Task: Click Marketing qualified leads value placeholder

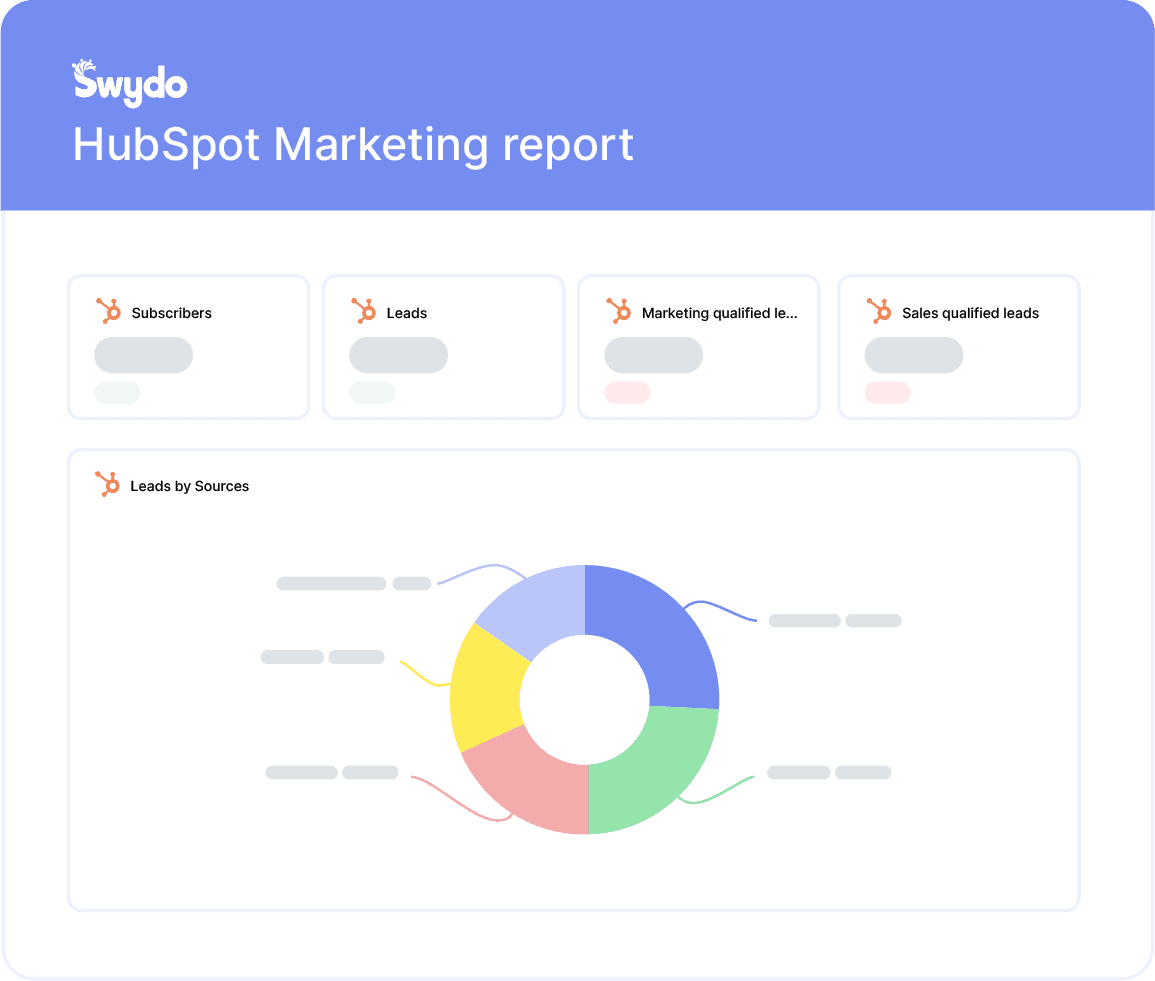Action: (x=653, y=355)
